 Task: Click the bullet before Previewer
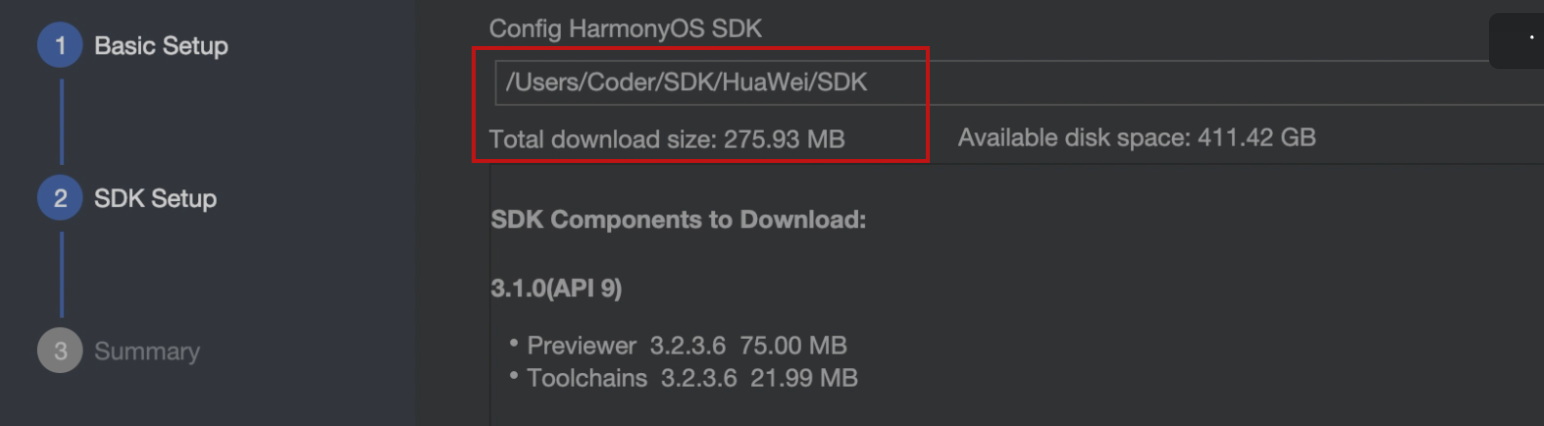(x=514, y=344)
